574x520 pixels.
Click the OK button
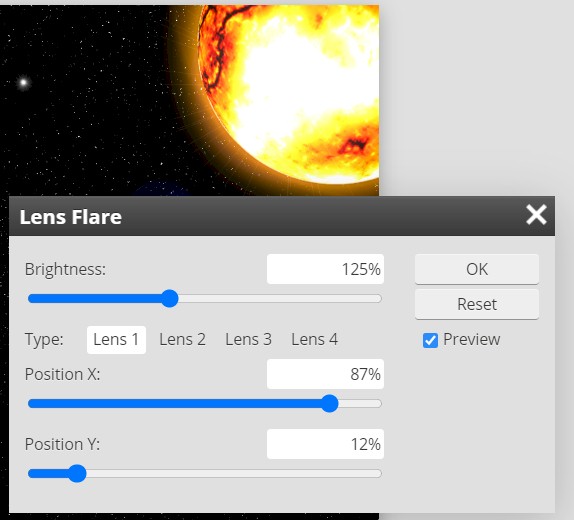click(x=477, y=269)
